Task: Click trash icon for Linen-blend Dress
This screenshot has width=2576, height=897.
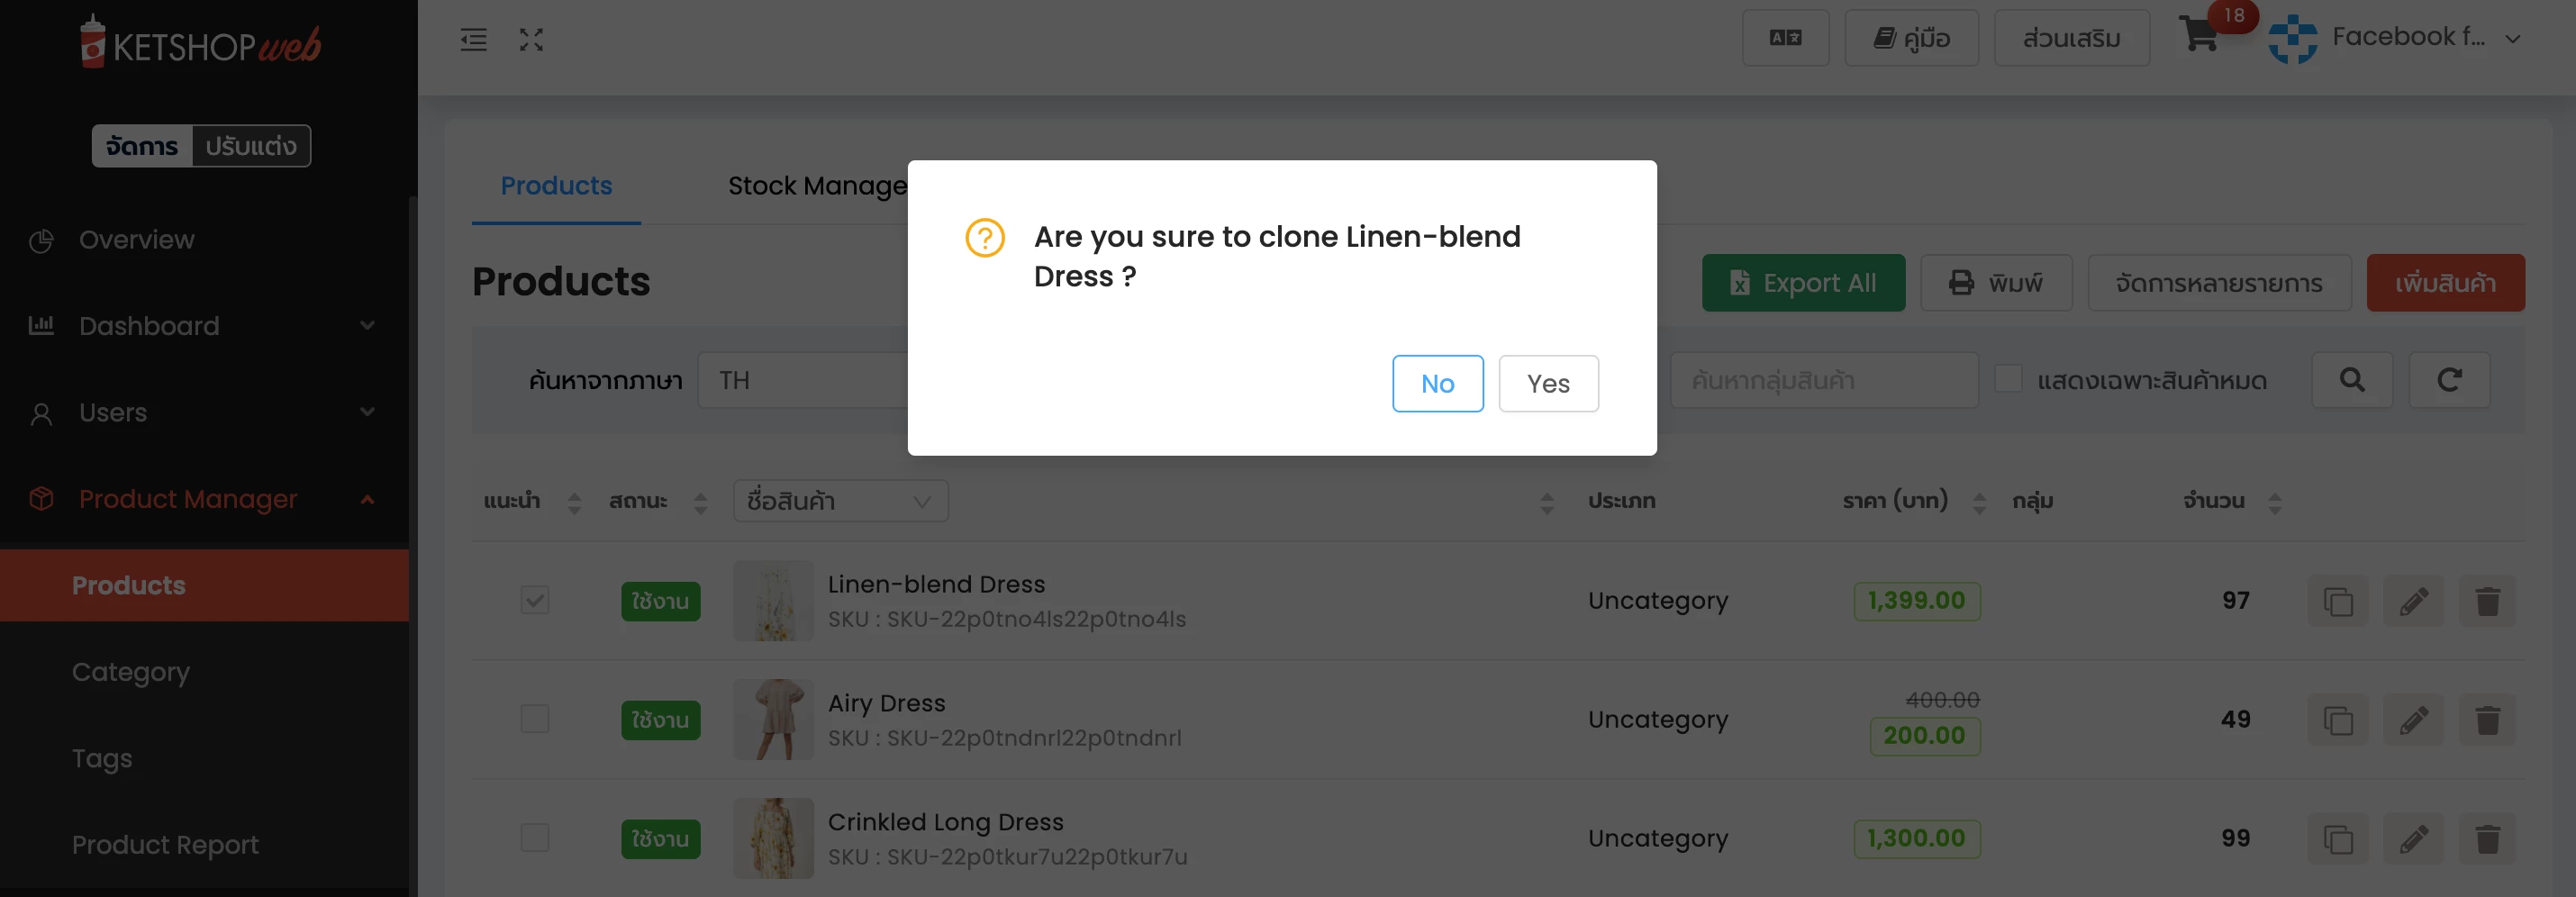Action: click(x=2487, y=601)
